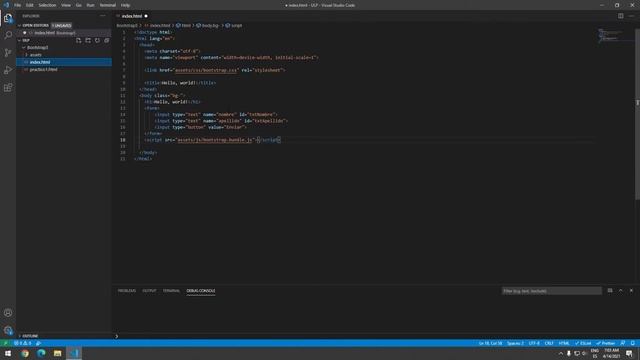Open Chrome from the Windows taskbar
Screen dimensions: 640x360
click(25, 353)
